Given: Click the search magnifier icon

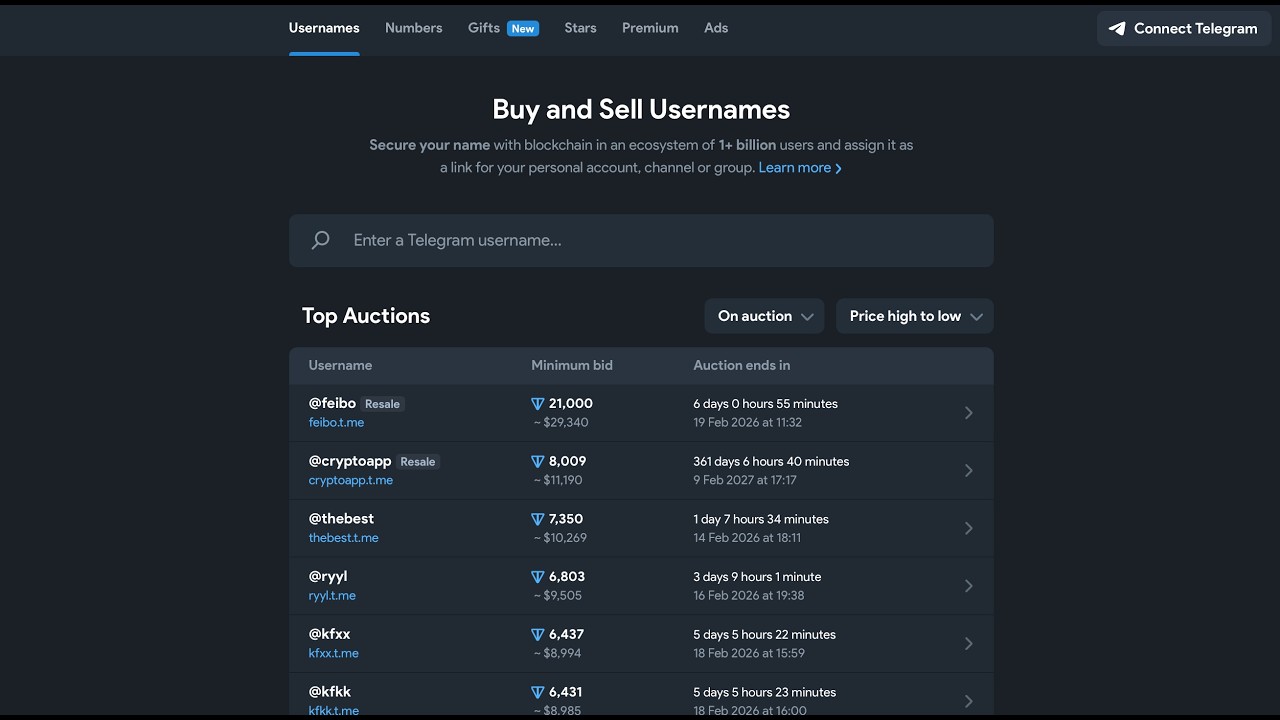Looking at the screenshot, I should (x=320, y=240).
